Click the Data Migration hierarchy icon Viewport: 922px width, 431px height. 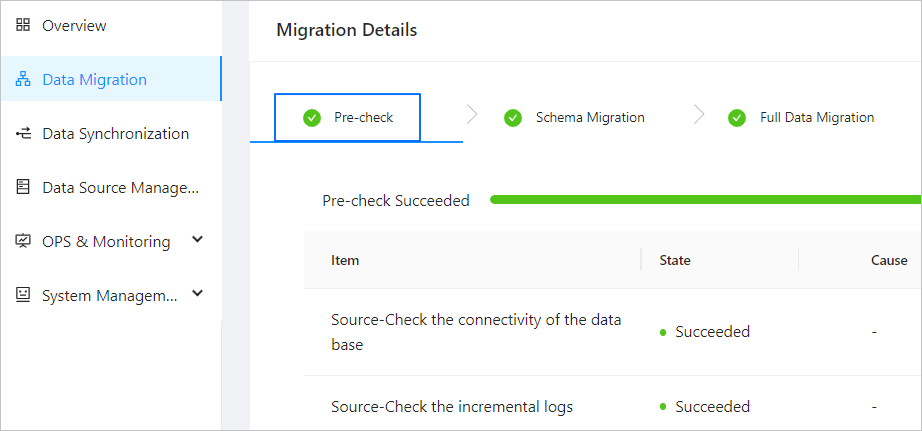click(24, 80)
